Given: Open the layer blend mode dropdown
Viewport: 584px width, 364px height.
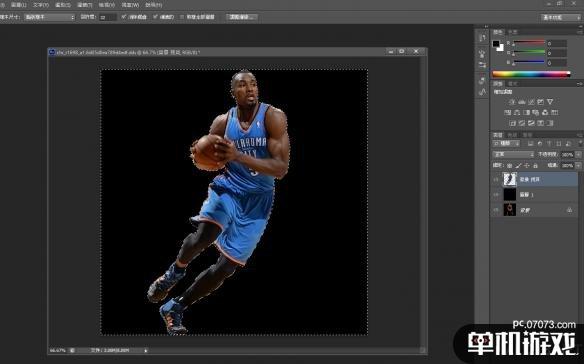Looking at the screenshot, I should [x=513, y=154].
